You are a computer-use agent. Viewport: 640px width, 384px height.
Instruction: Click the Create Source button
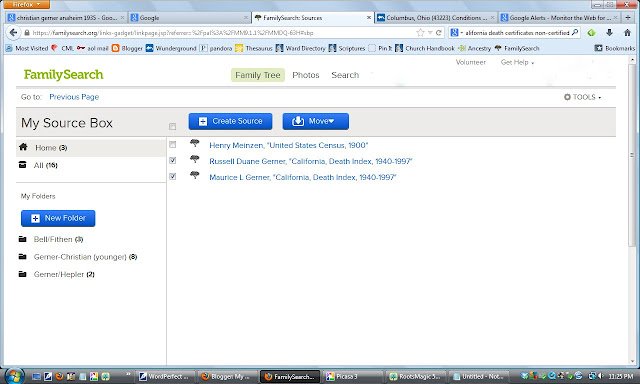(230, 121)
